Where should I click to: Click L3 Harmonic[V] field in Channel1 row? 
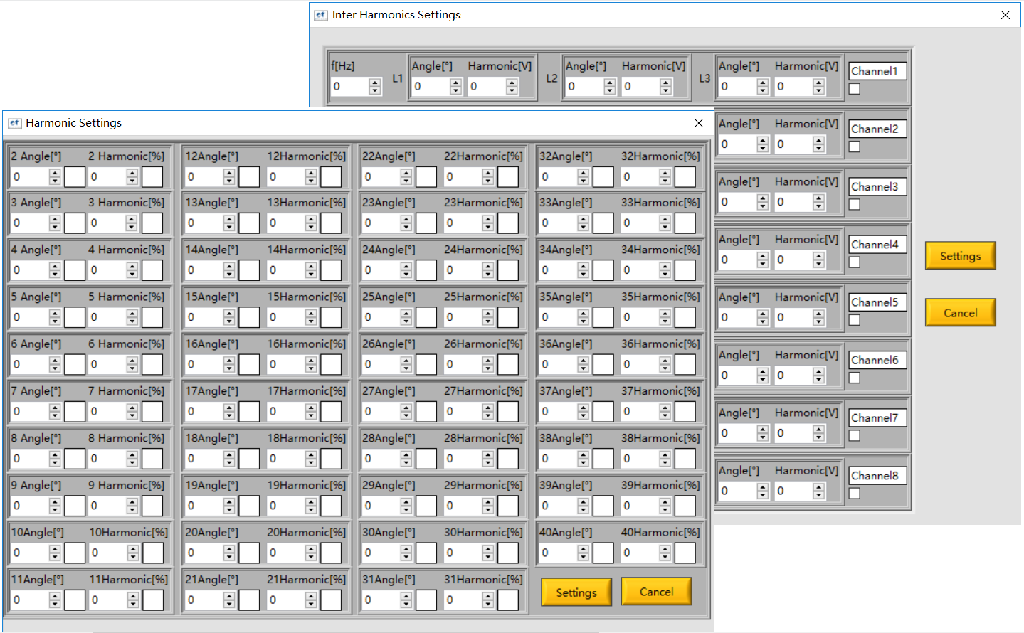pos(793,86)
